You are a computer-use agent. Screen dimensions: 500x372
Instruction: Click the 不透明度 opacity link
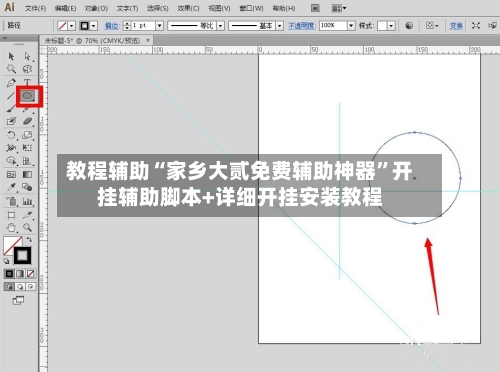point(302,26)
